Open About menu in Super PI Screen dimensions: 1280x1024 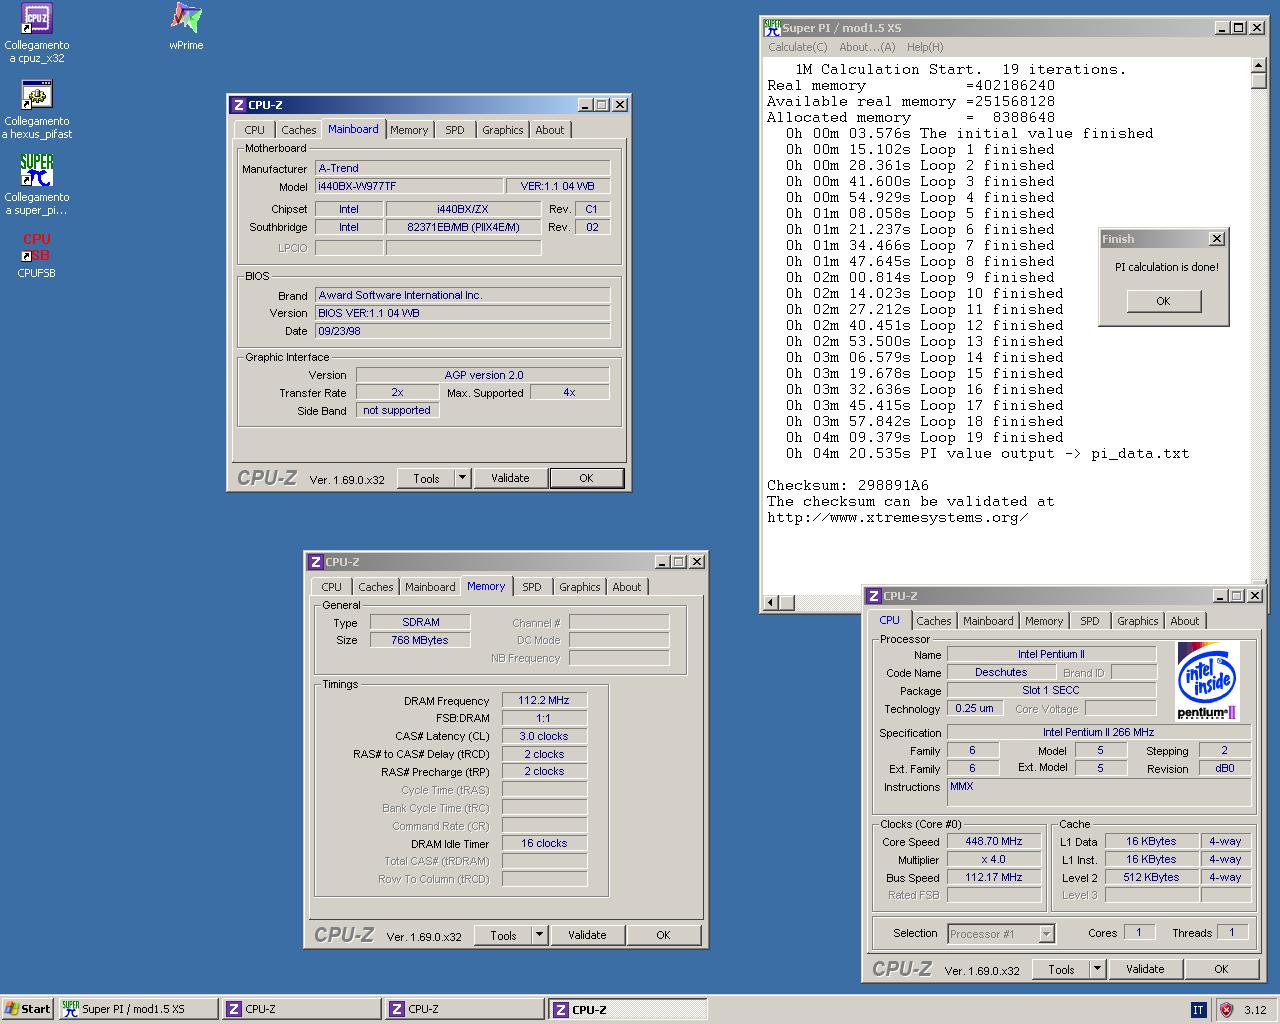(x=867, y=47)
